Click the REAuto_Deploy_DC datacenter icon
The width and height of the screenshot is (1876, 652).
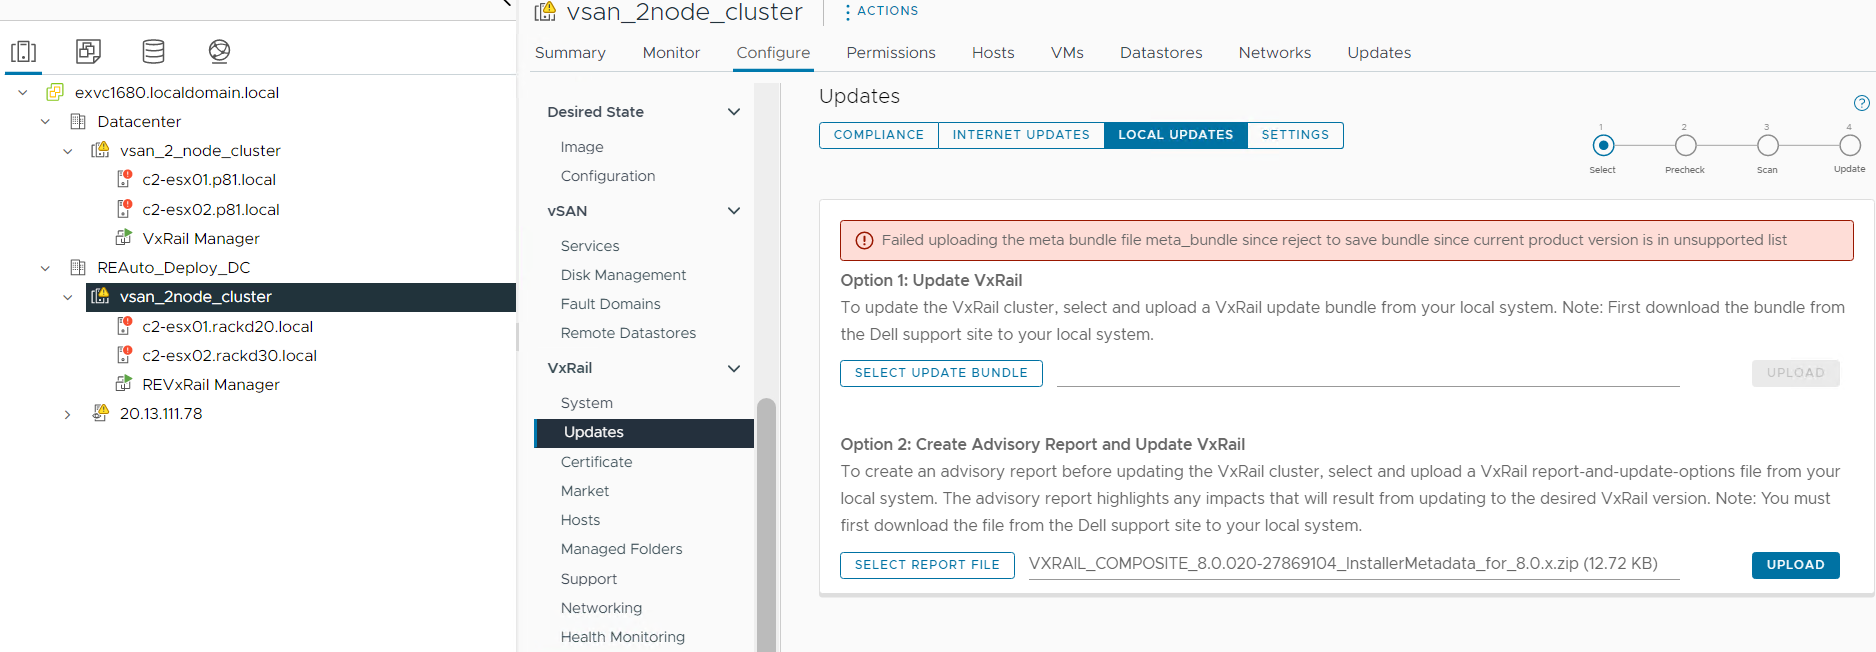78,267
